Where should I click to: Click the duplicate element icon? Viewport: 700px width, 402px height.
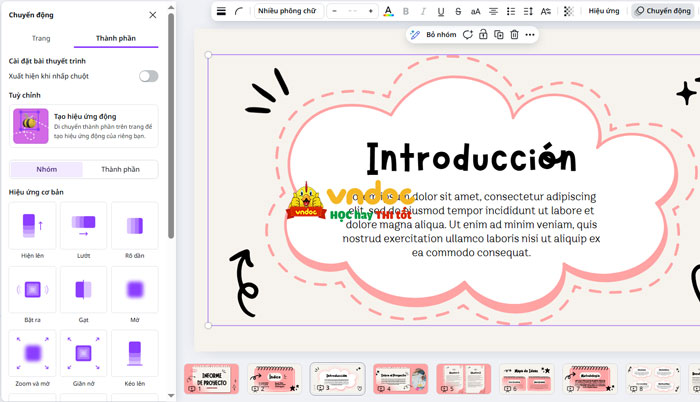[x=498, y=34]
